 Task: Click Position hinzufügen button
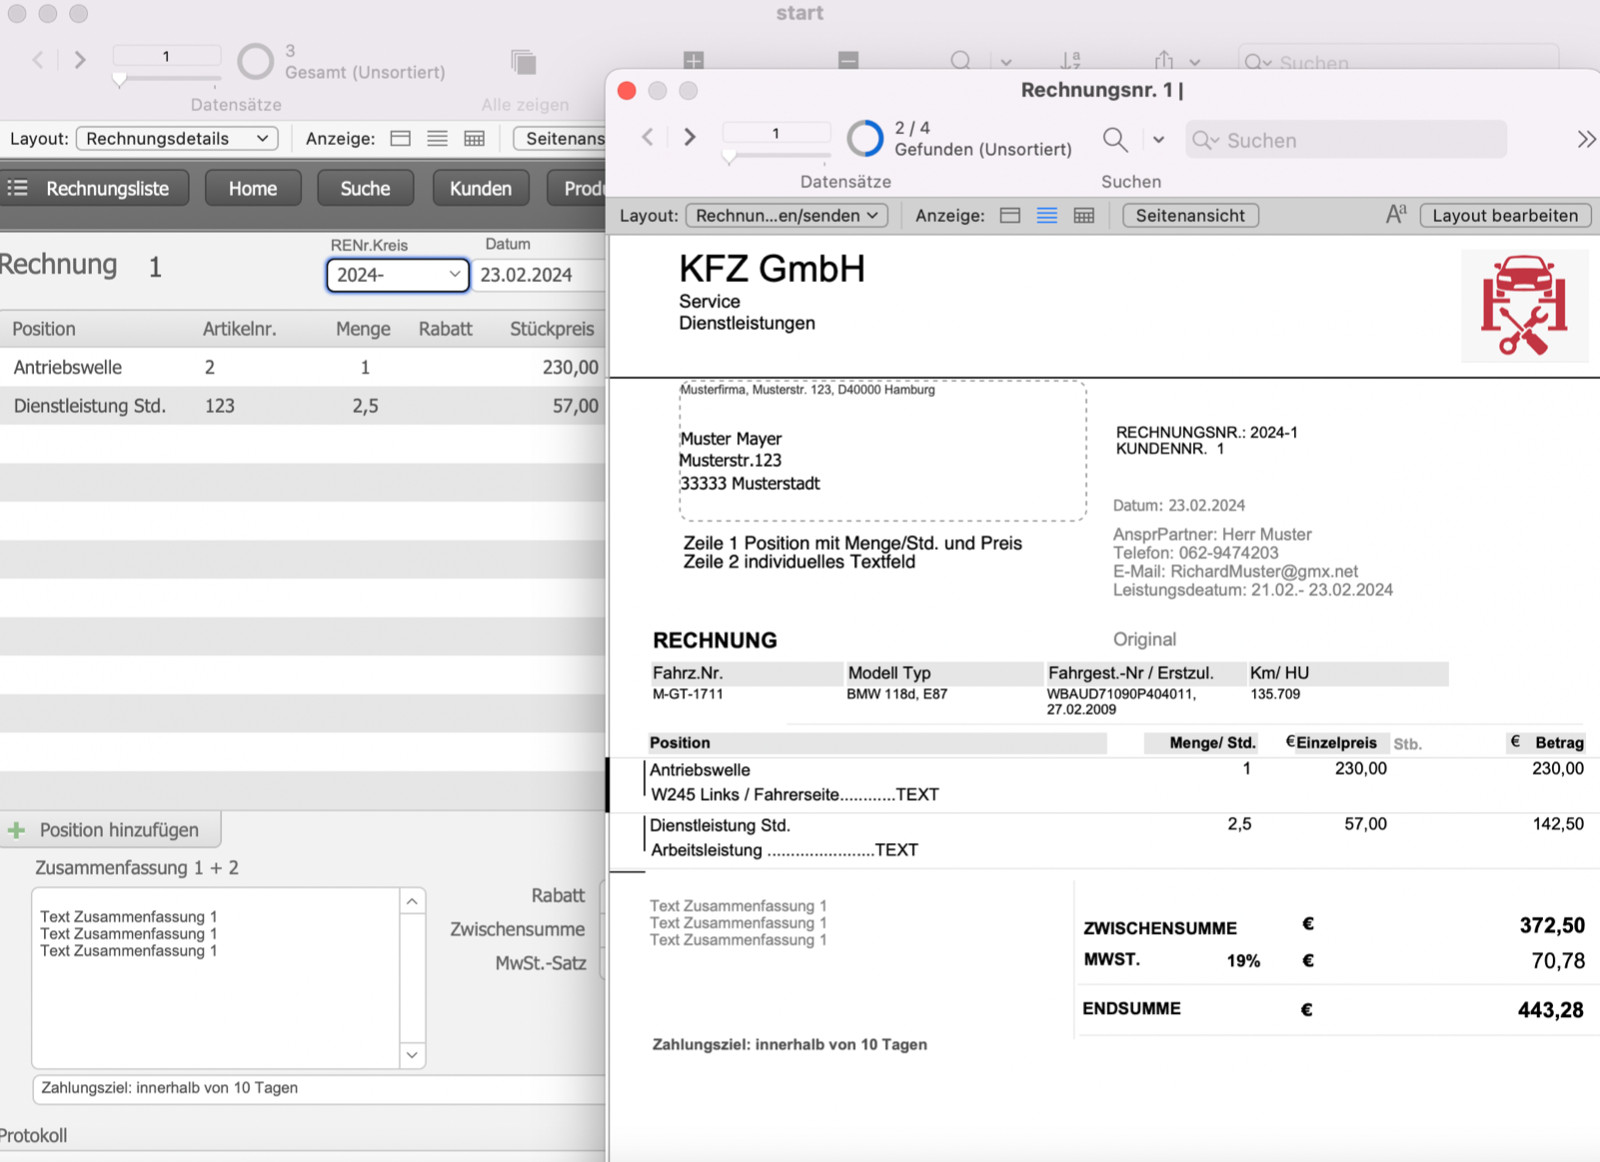110,830
